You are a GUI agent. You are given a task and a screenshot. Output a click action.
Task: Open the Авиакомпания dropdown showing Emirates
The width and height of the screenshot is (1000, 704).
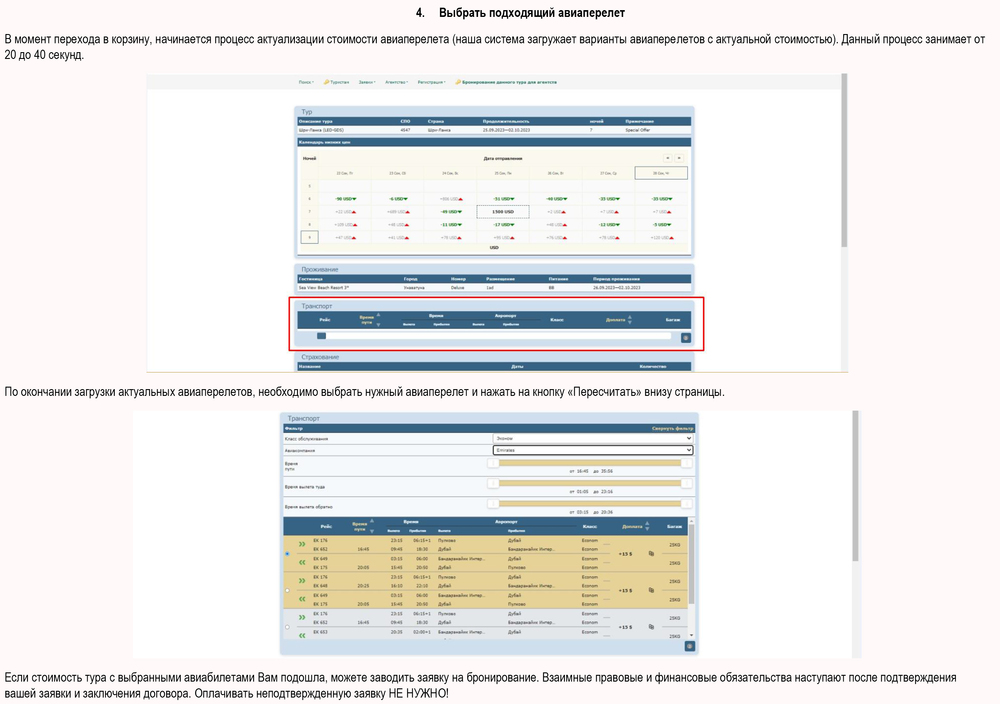pyautogui.click(x=593, y=450)
